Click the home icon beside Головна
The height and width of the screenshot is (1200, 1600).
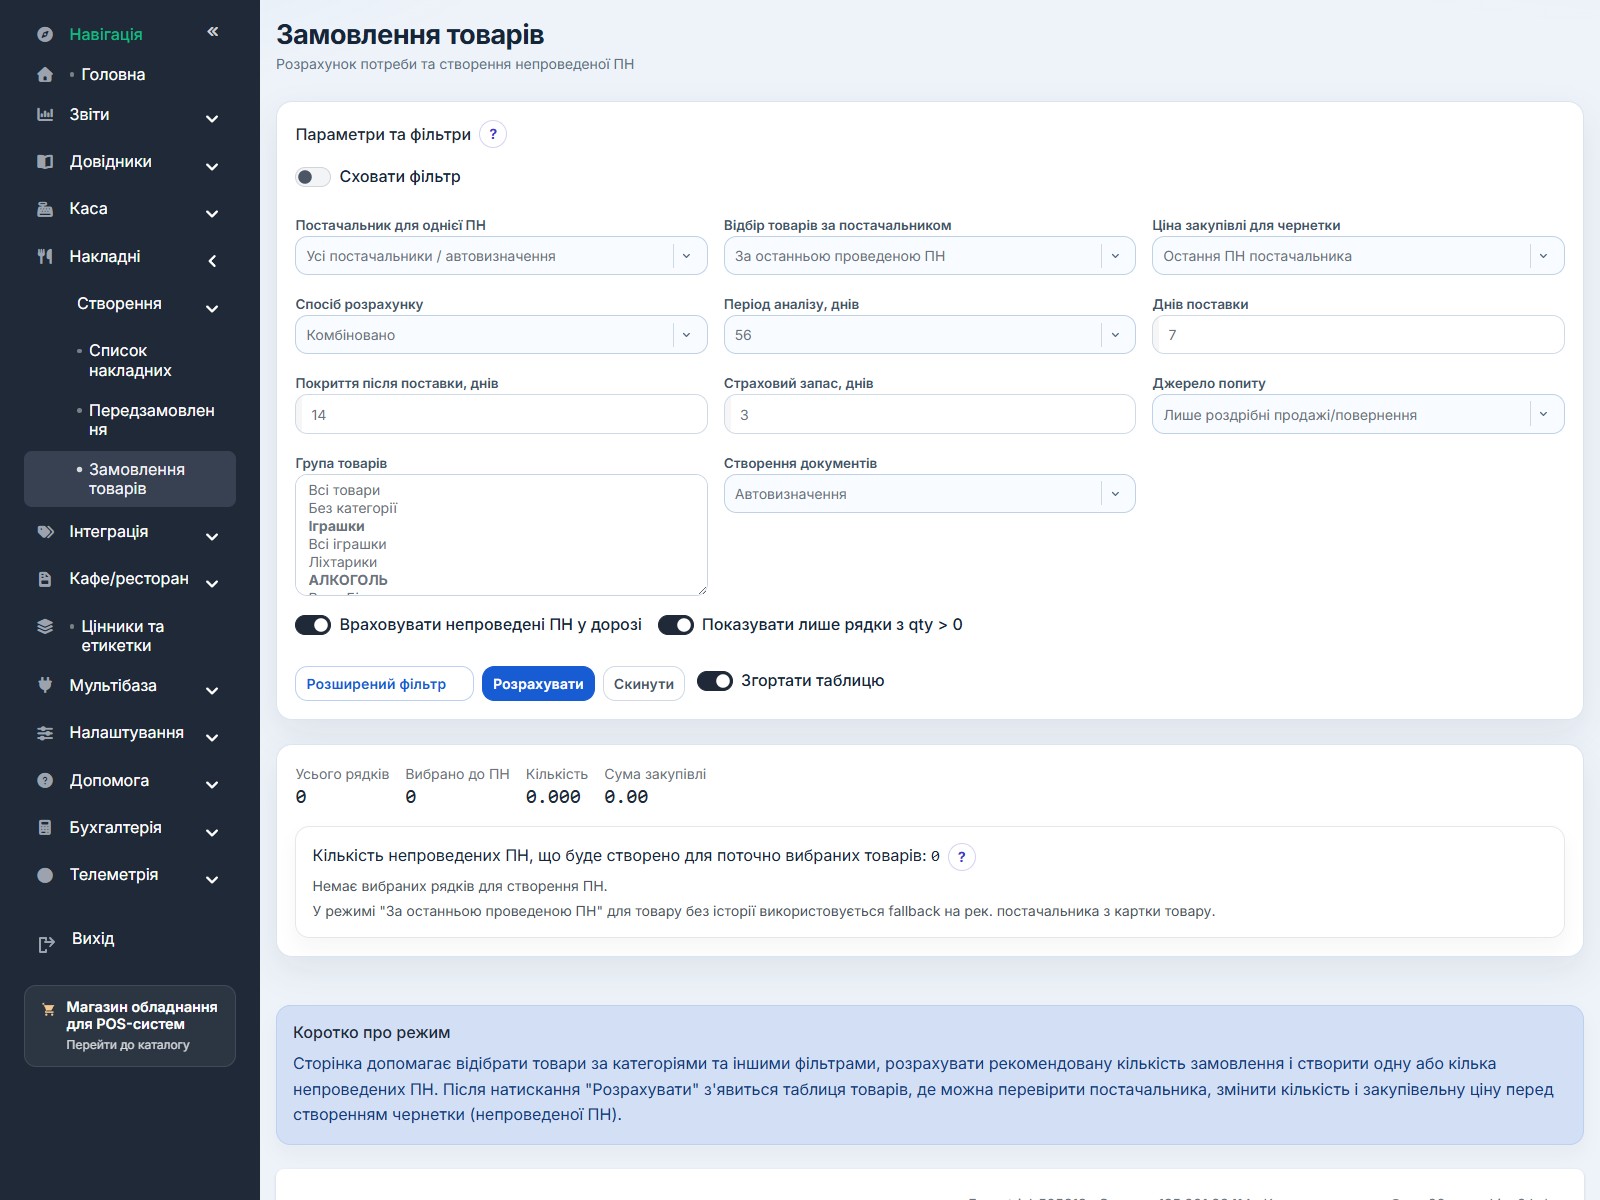pyautogui.click(x=45, y=74)
